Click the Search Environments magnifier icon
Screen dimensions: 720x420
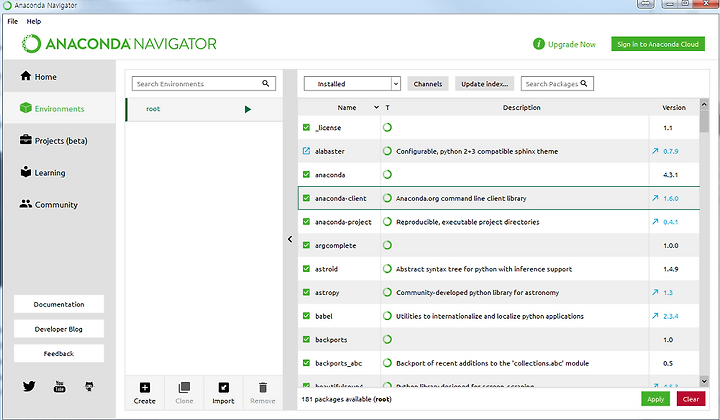point(265,83)
